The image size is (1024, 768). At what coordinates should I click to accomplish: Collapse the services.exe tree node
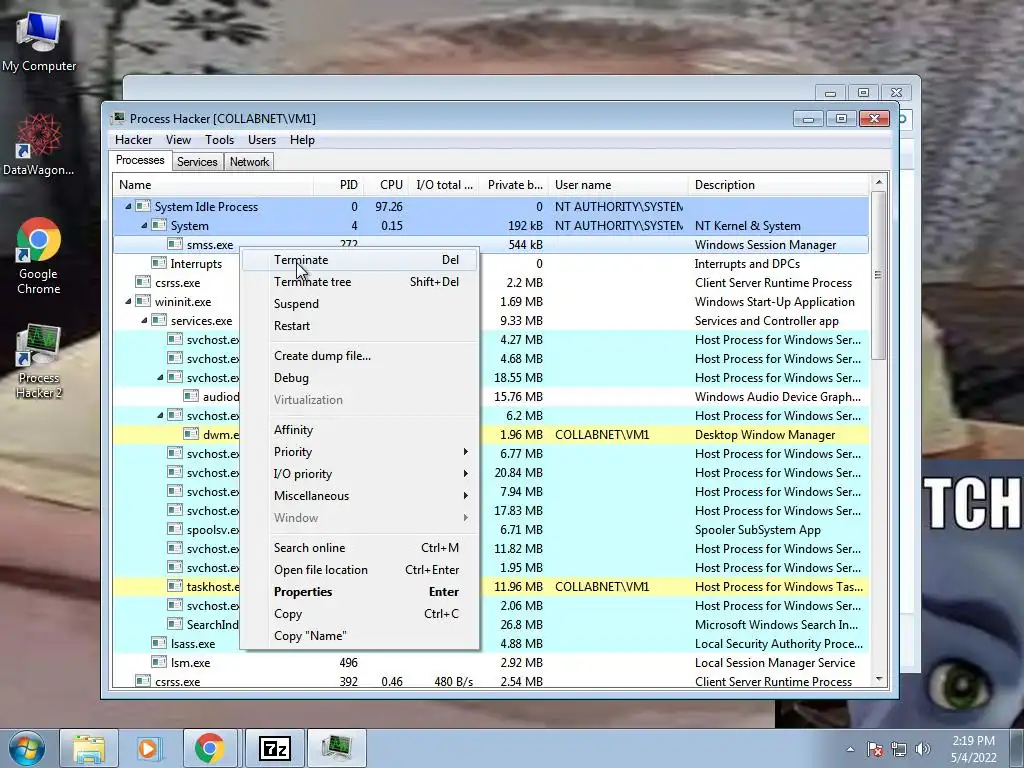(144, 321)
